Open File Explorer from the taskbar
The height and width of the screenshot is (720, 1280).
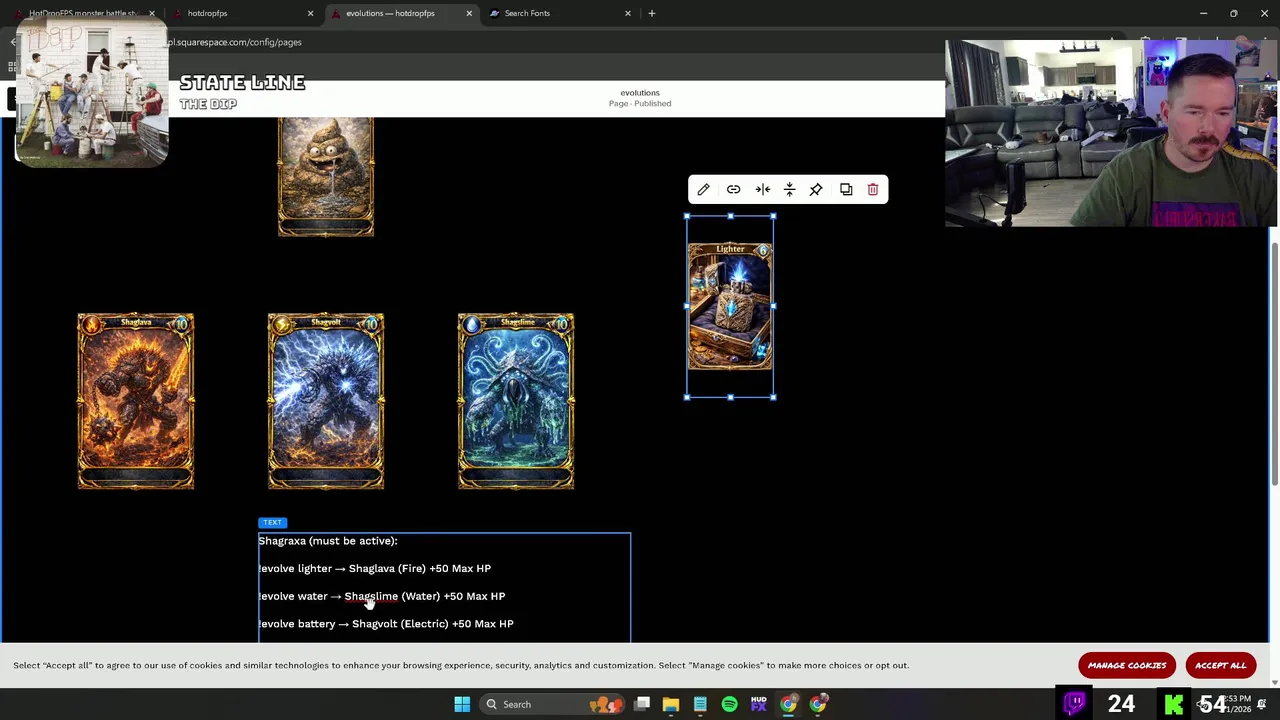click(671, 704)
